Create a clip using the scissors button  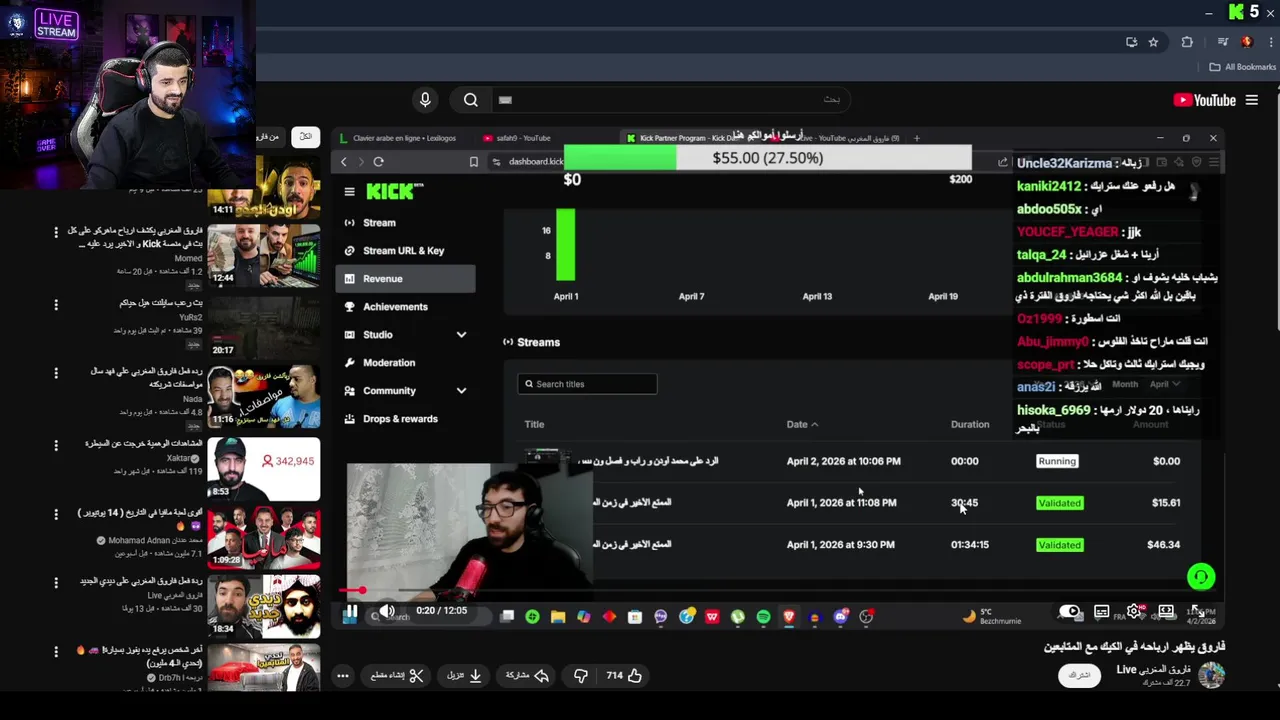coord(397,676)
